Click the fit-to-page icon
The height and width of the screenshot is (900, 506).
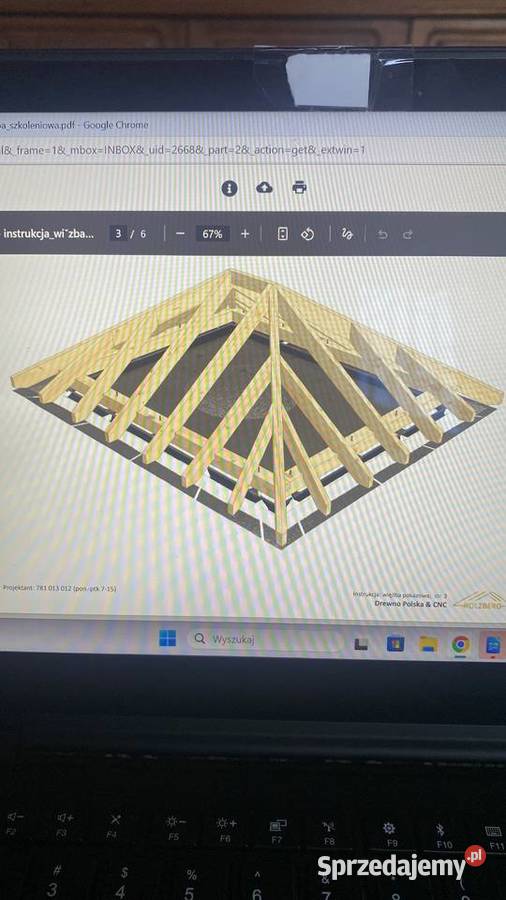[x=282, y=234]
